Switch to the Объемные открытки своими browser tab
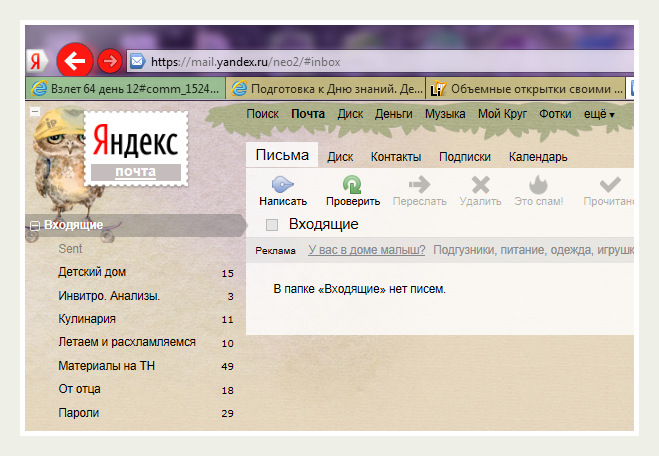This screenshot has height=456, width=659. pos(525,89)
